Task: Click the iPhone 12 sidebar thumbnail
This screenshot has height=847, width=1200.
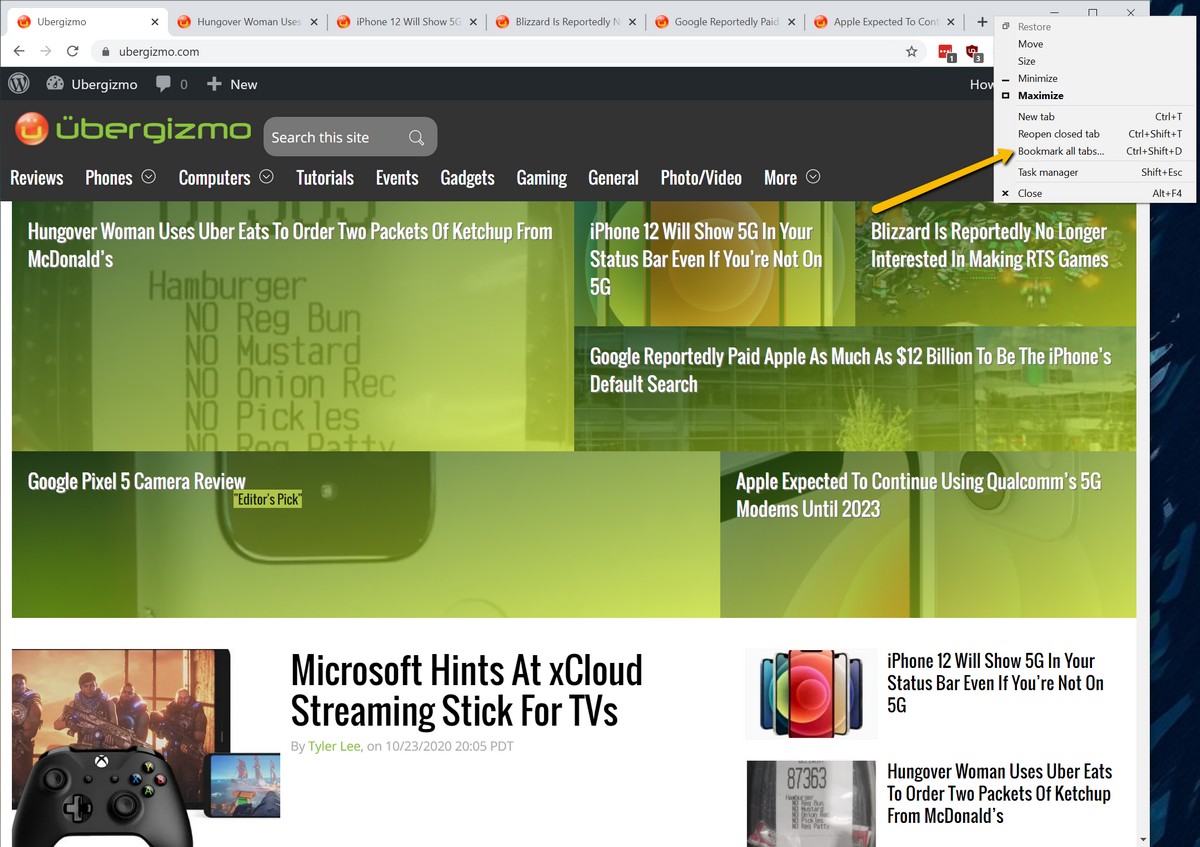Action: point(811,693)
